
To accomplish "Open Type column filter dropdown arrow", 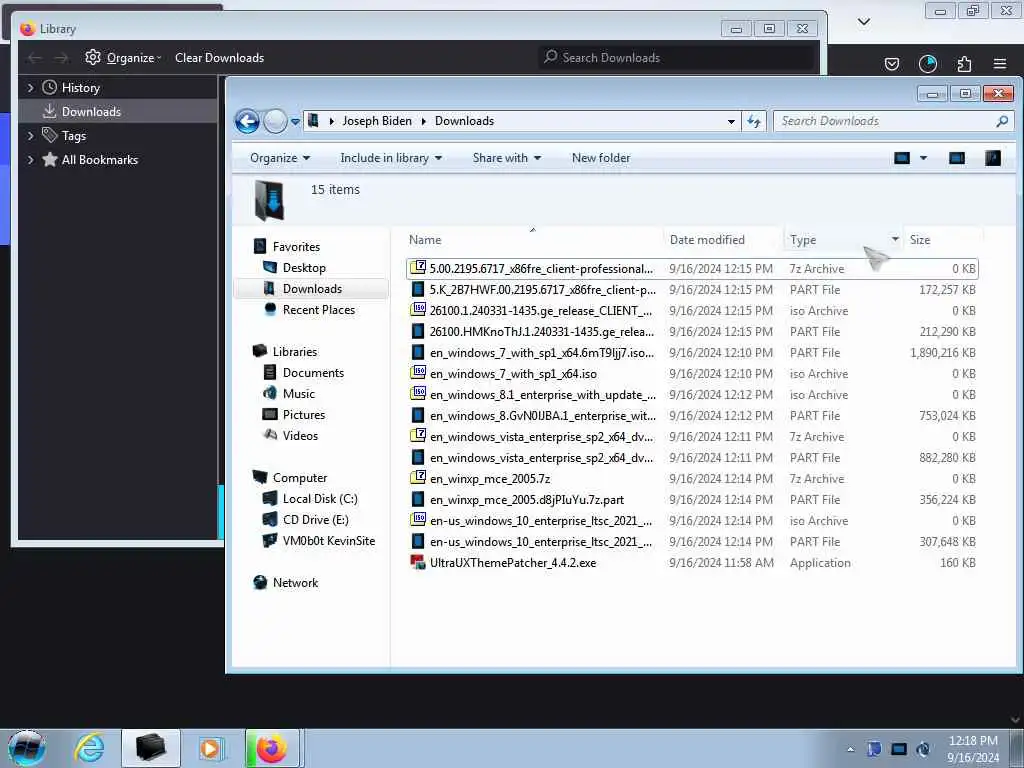I will tap(895, 240).
